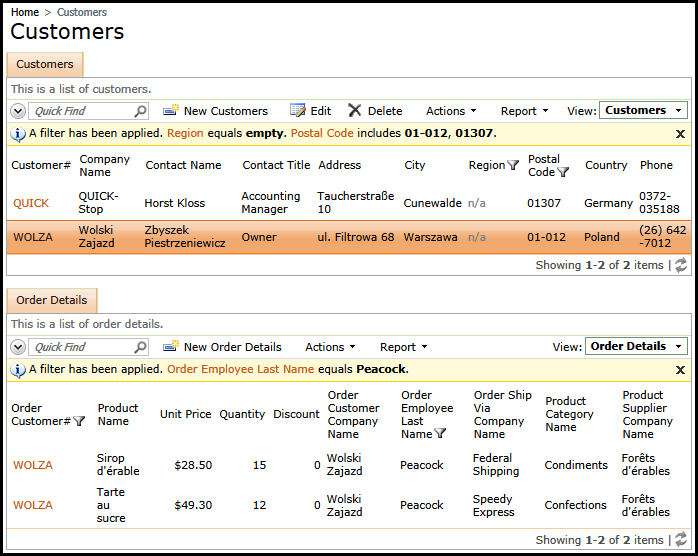The height and width of the screenshot is (556, 698).
Task: Click the Order Customer# filter funnel icon
Action: (x=79, y=421)
